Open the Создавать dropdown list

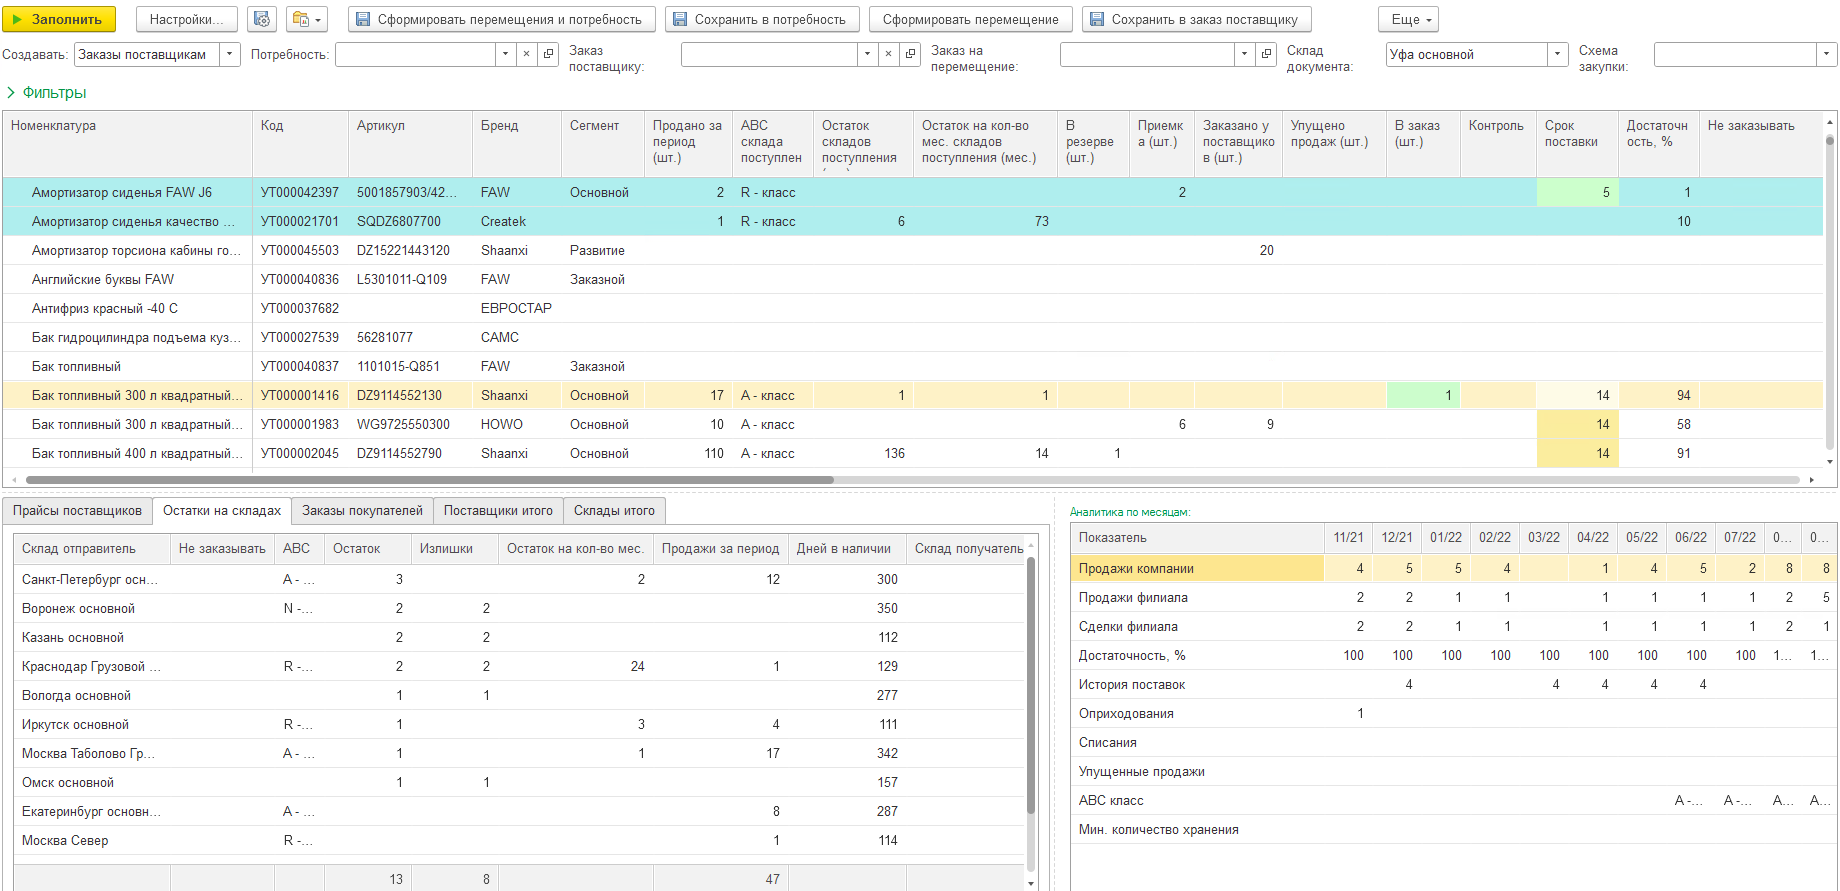(x=230, y=54)
